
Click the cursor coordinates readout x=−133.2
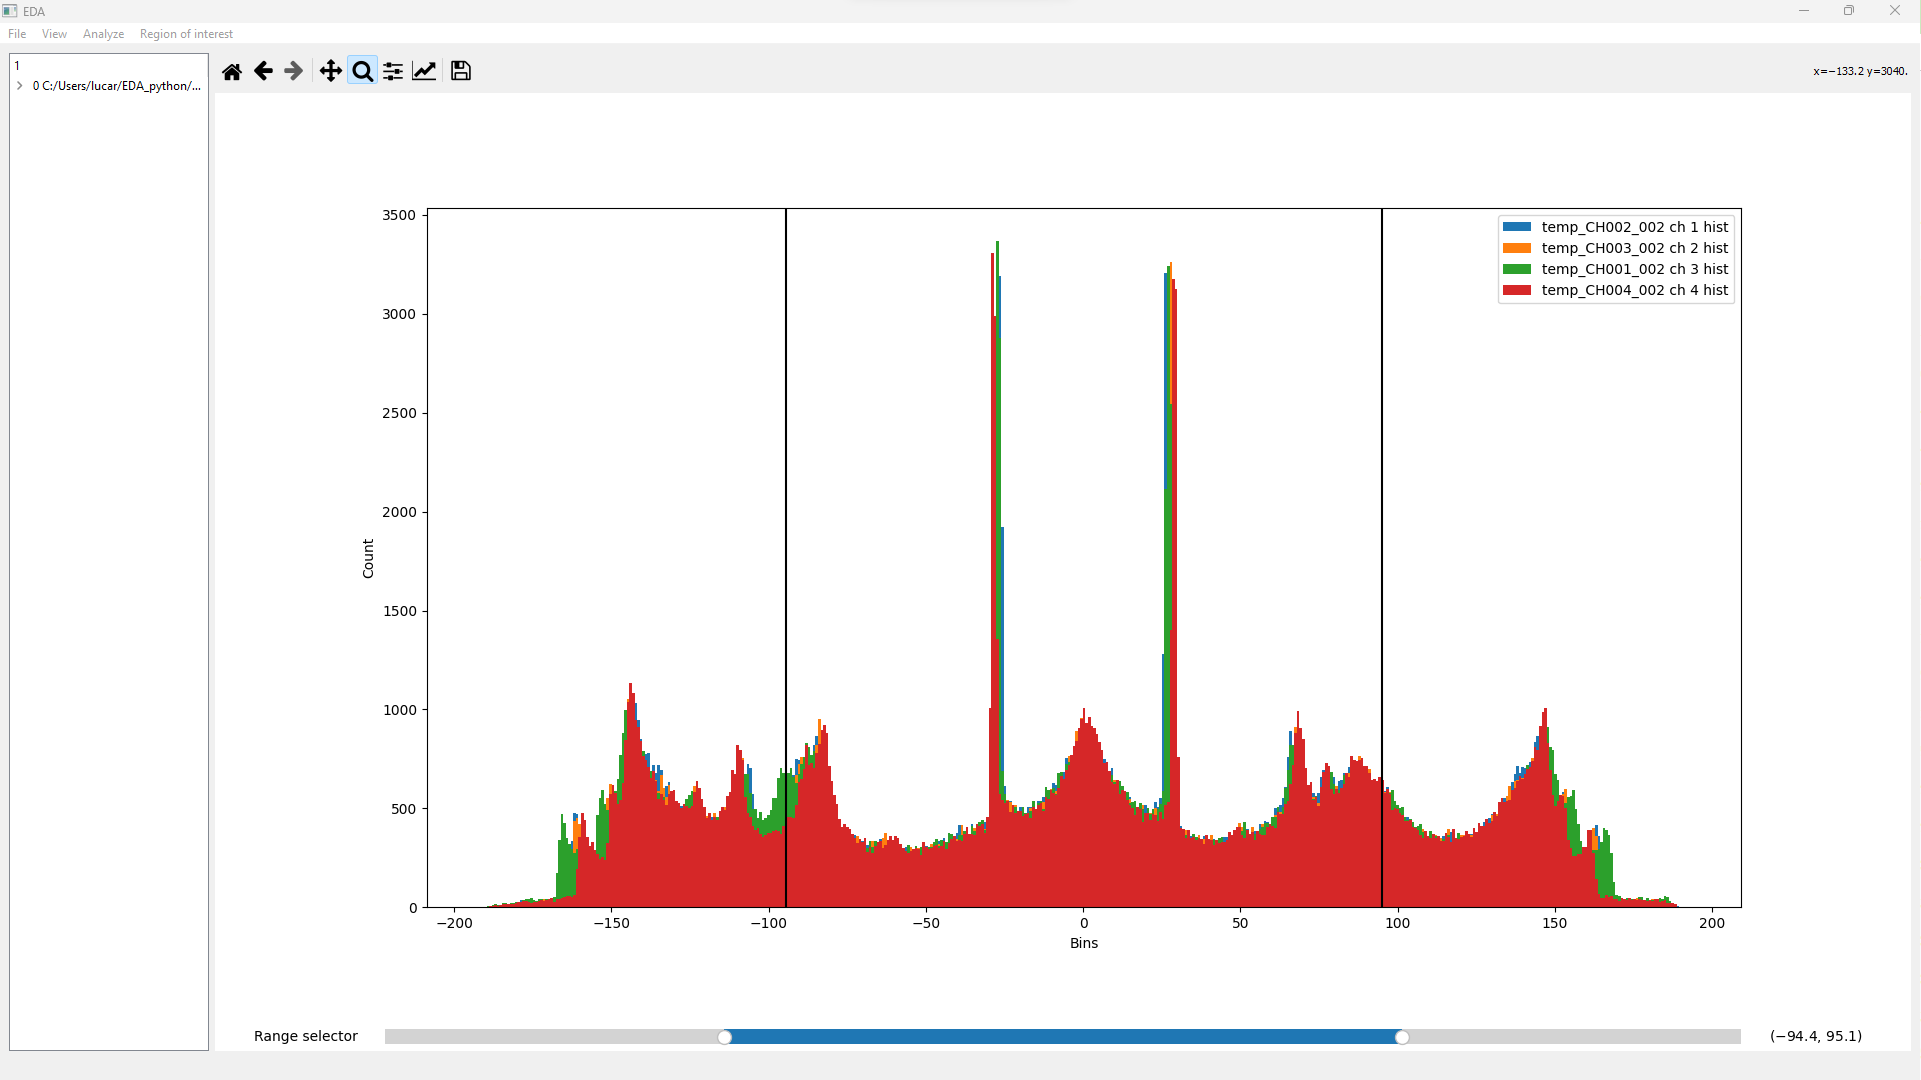(1860, 71)
